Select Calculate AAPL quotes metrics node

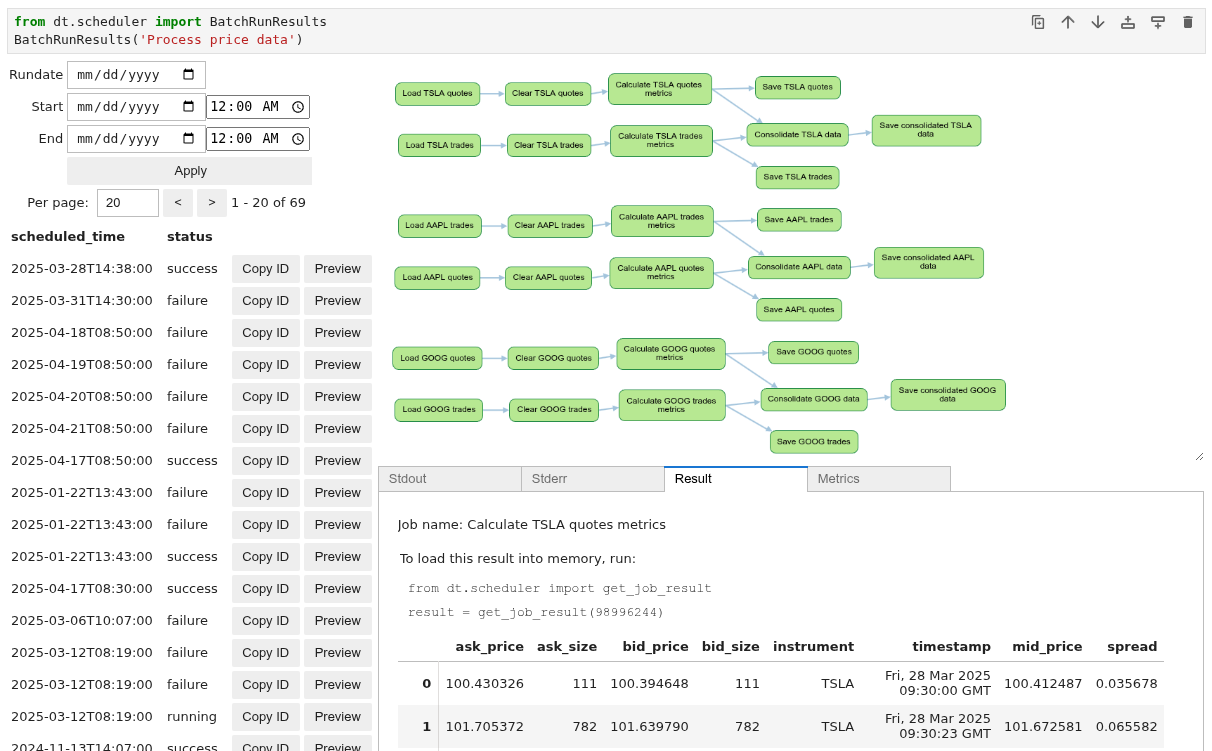pos(661,273)
